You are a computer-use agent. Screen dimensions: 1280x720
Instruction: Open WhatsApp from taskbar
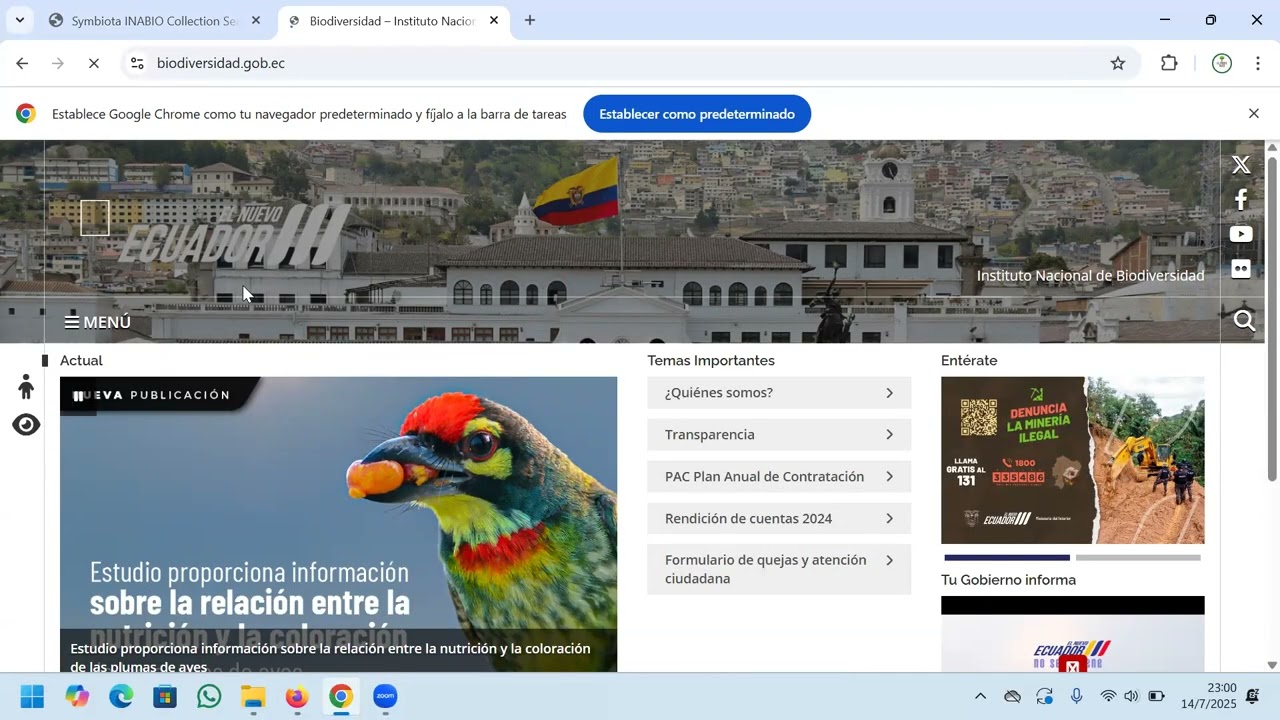coord(209,696)
